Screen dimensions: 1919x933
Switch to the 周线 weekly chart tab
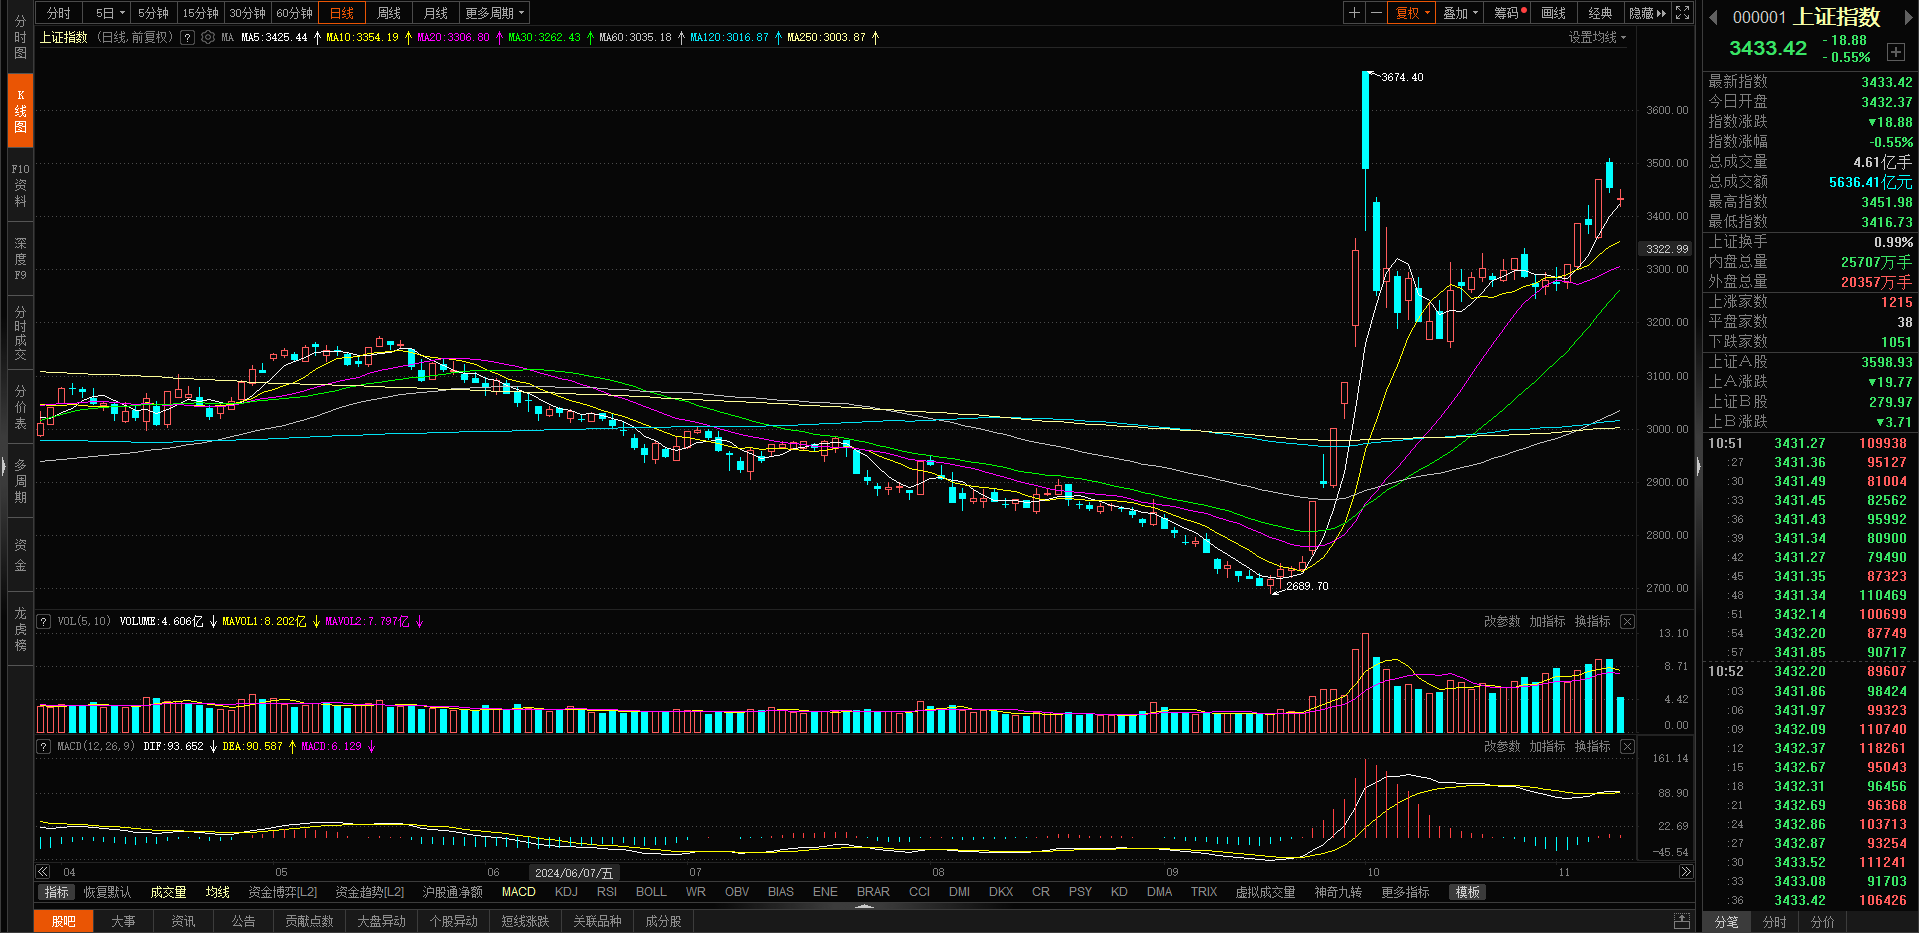click(x=388, y=13)
